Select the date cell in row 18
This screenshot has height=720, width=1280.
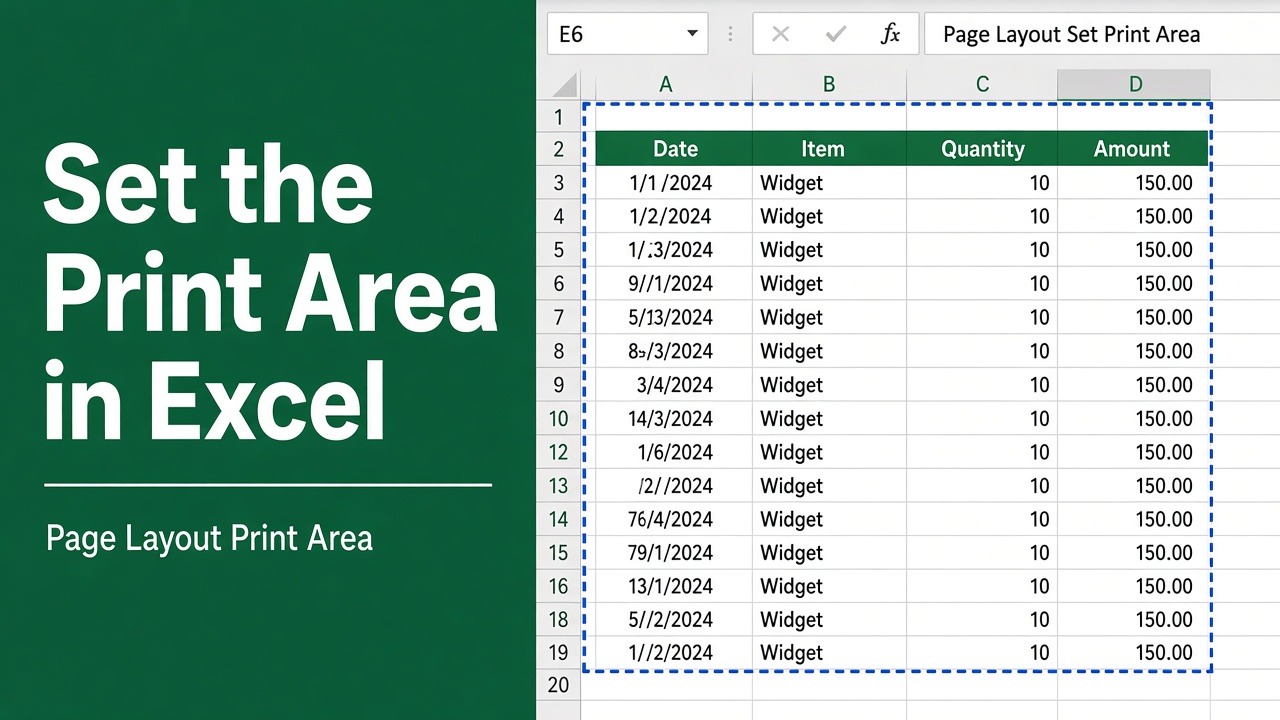(x=674, y=620)
